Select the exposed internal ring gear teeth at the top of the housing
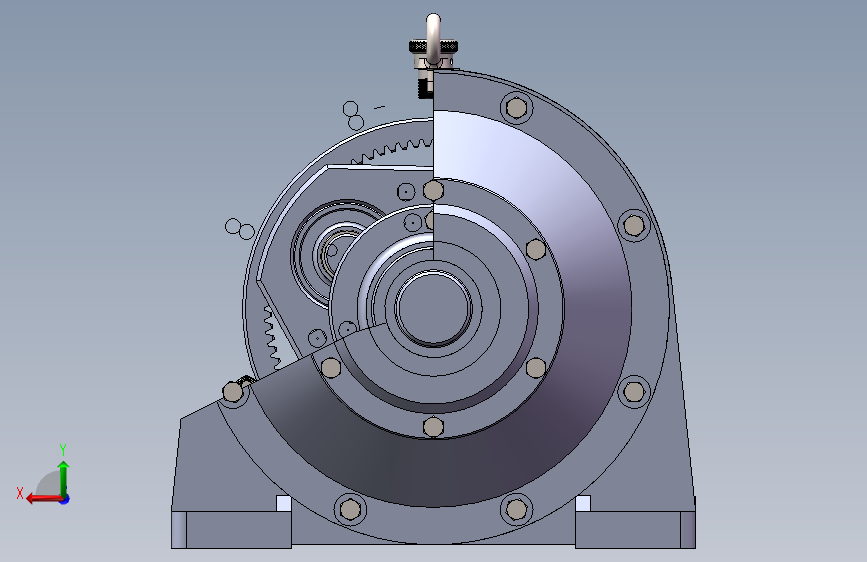 (391, 152)
